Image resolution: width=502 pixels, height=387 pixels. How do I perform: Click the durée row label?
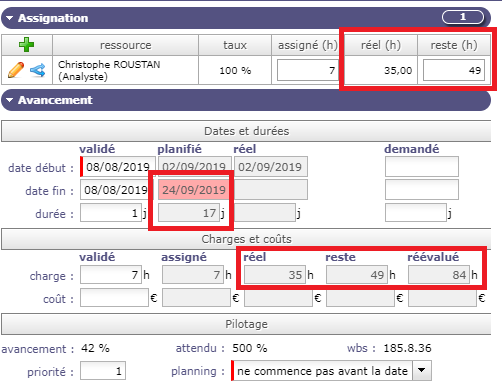(x=54, y=214)
